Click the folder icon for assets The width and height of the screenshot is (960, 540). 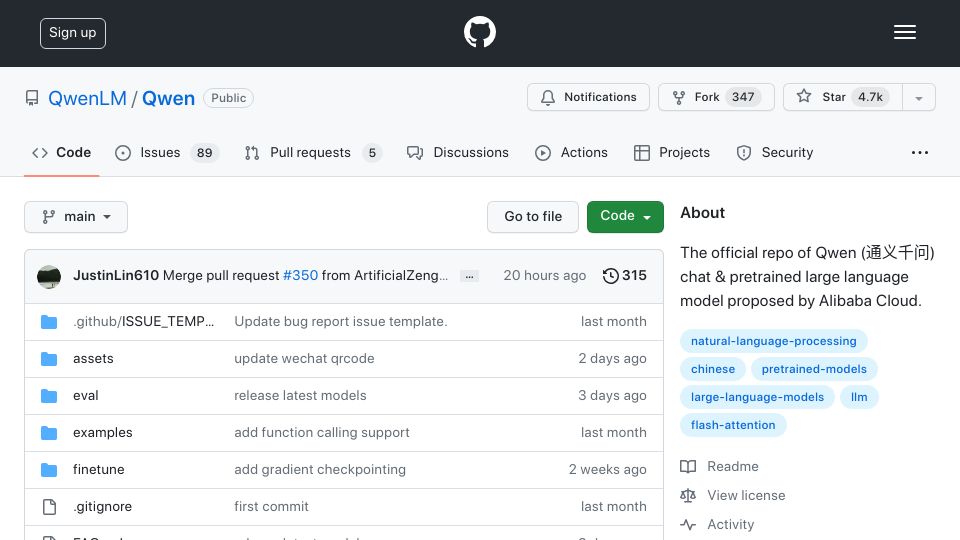(x=49, y=359)
